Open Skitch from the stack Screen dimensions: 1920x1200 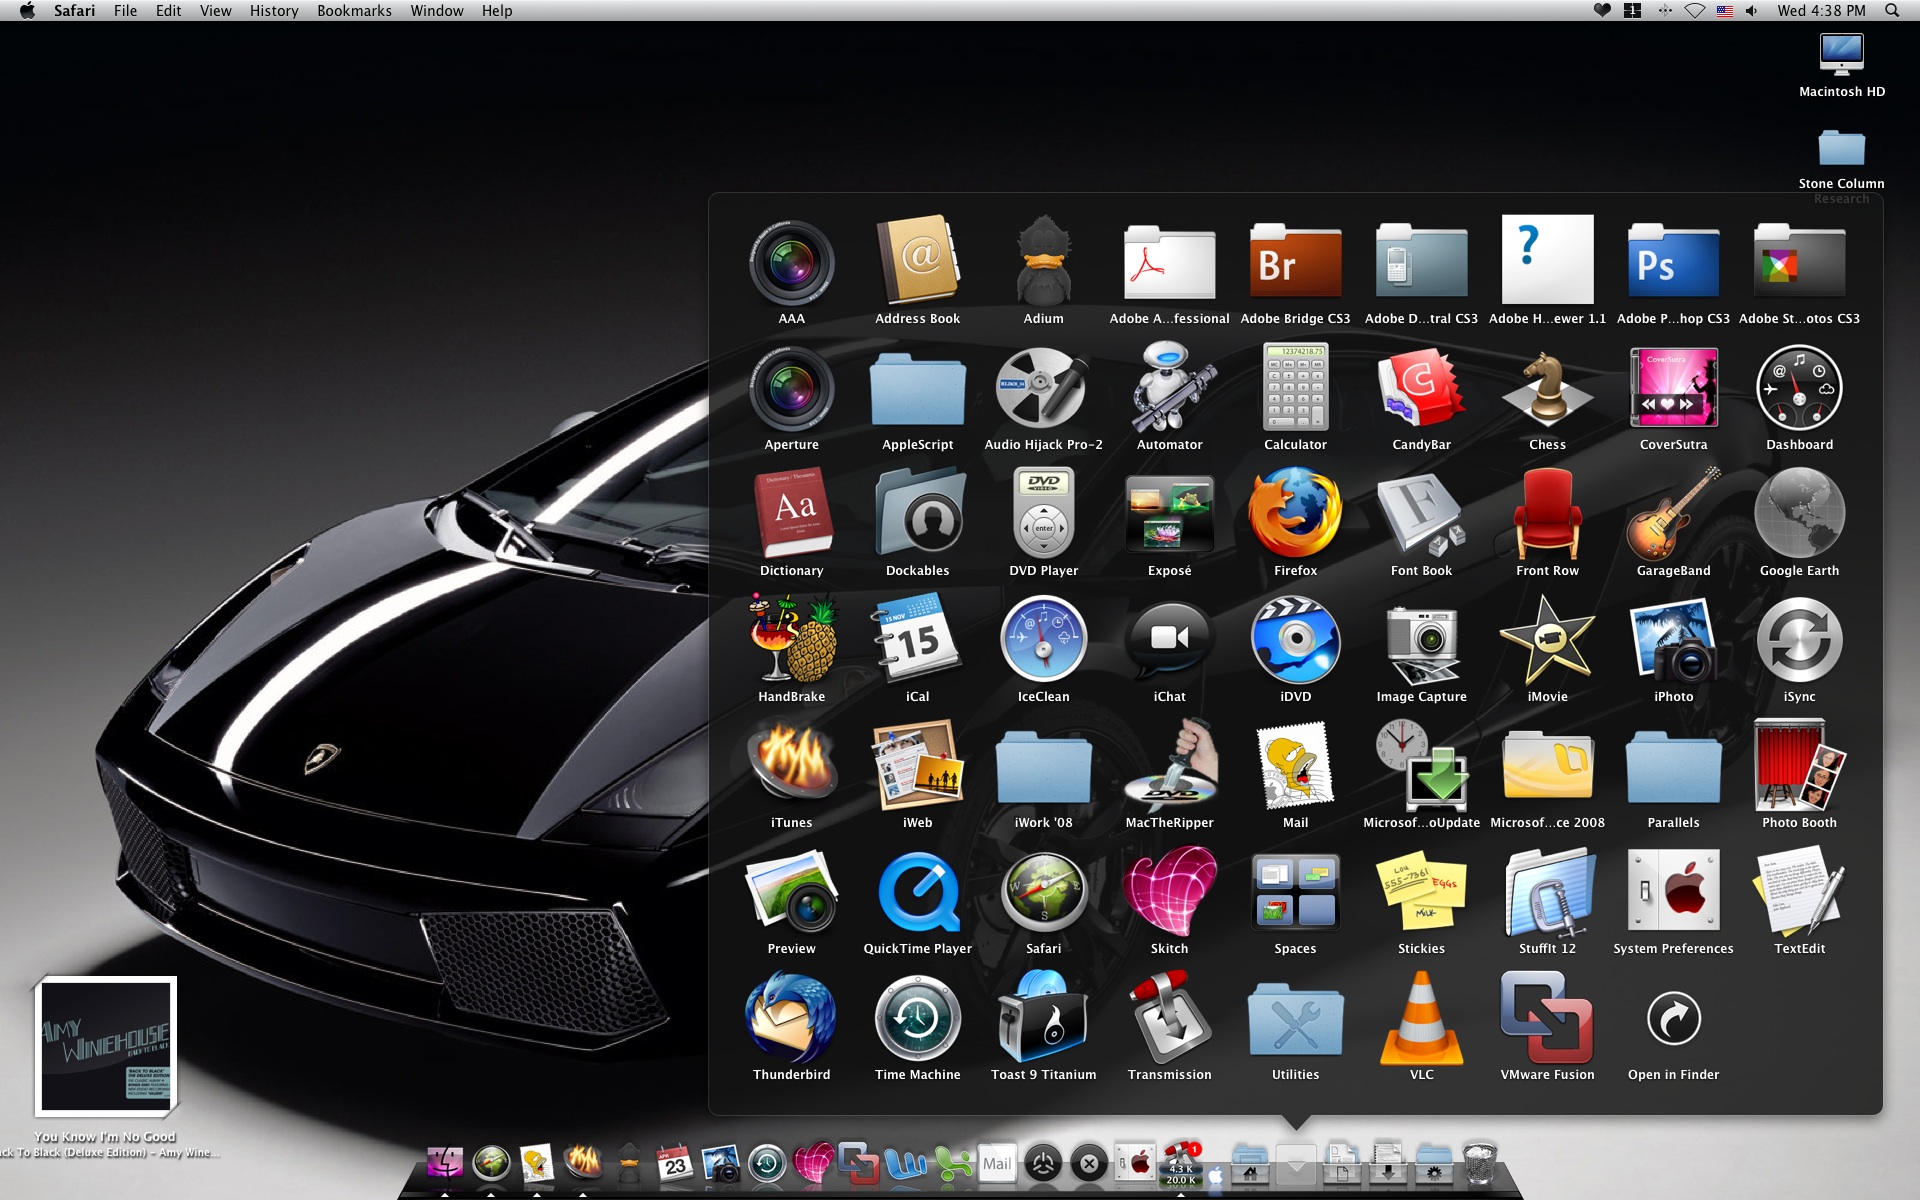click(x=1169, y=893)
